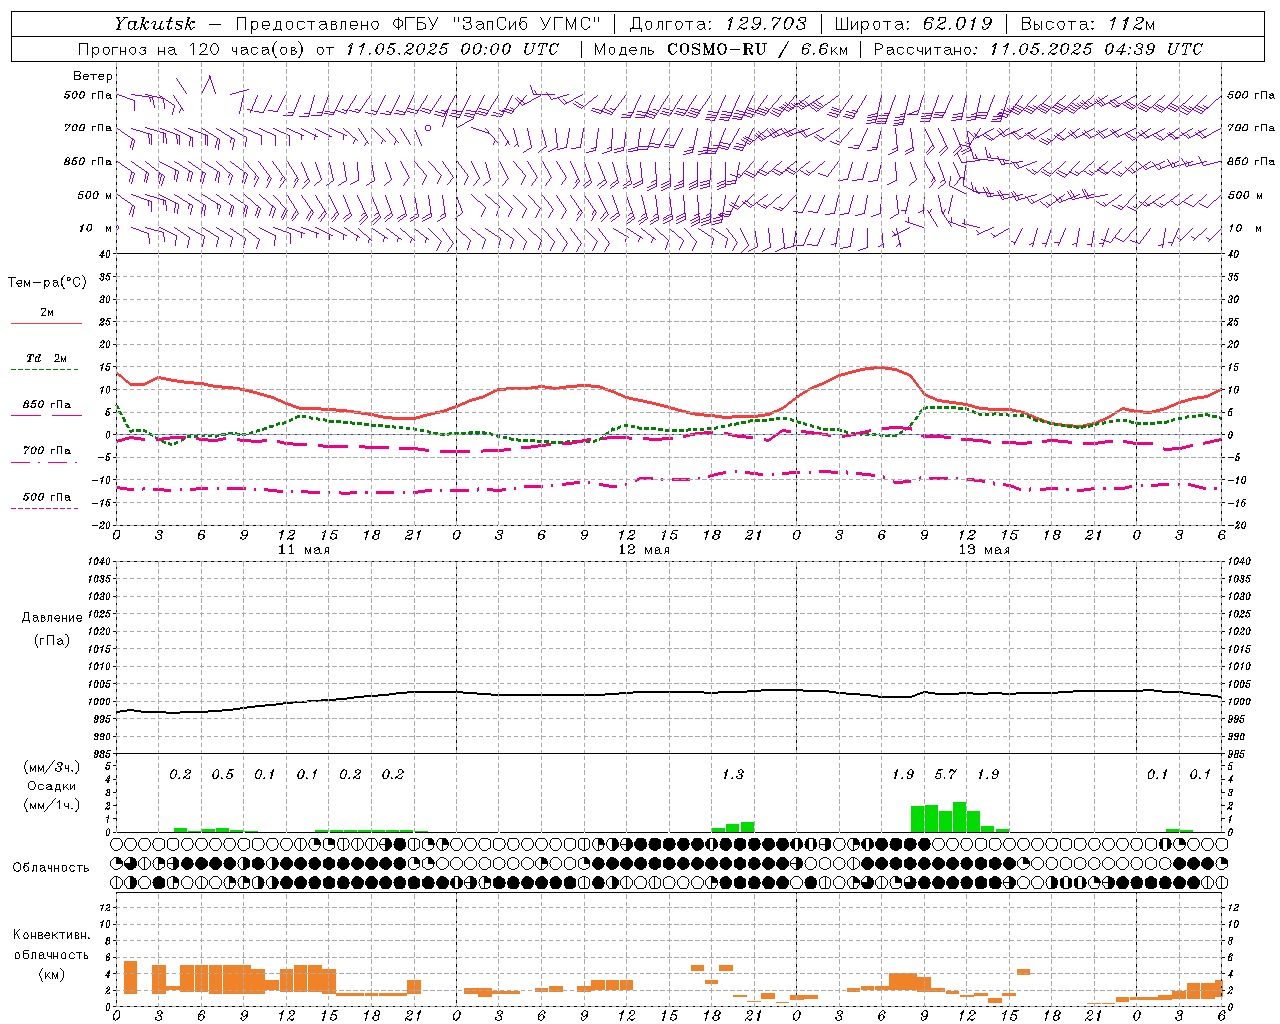Screen dimensions: 1280x1024
Task: Click the (гПа) pressure unit label
Action: [x=52, y=640]
